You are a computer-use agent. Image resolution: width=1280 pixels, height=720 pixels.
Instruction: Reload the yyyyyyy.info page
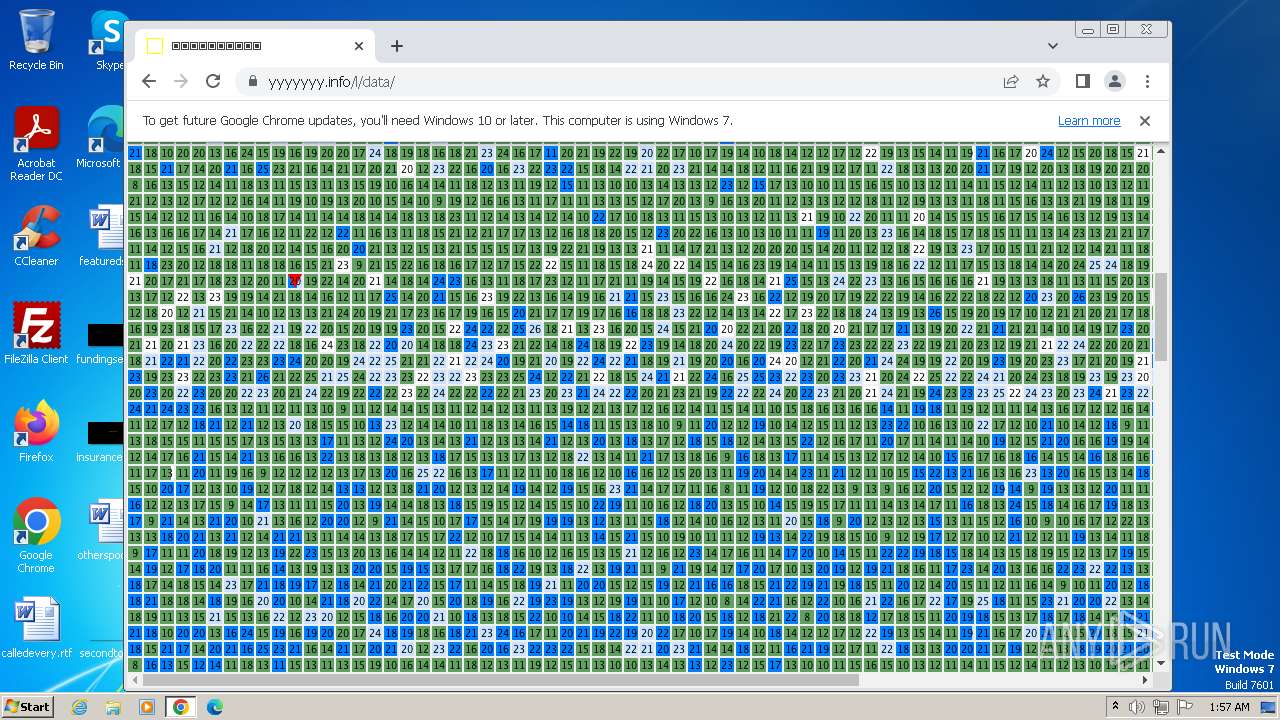(213, 81)
